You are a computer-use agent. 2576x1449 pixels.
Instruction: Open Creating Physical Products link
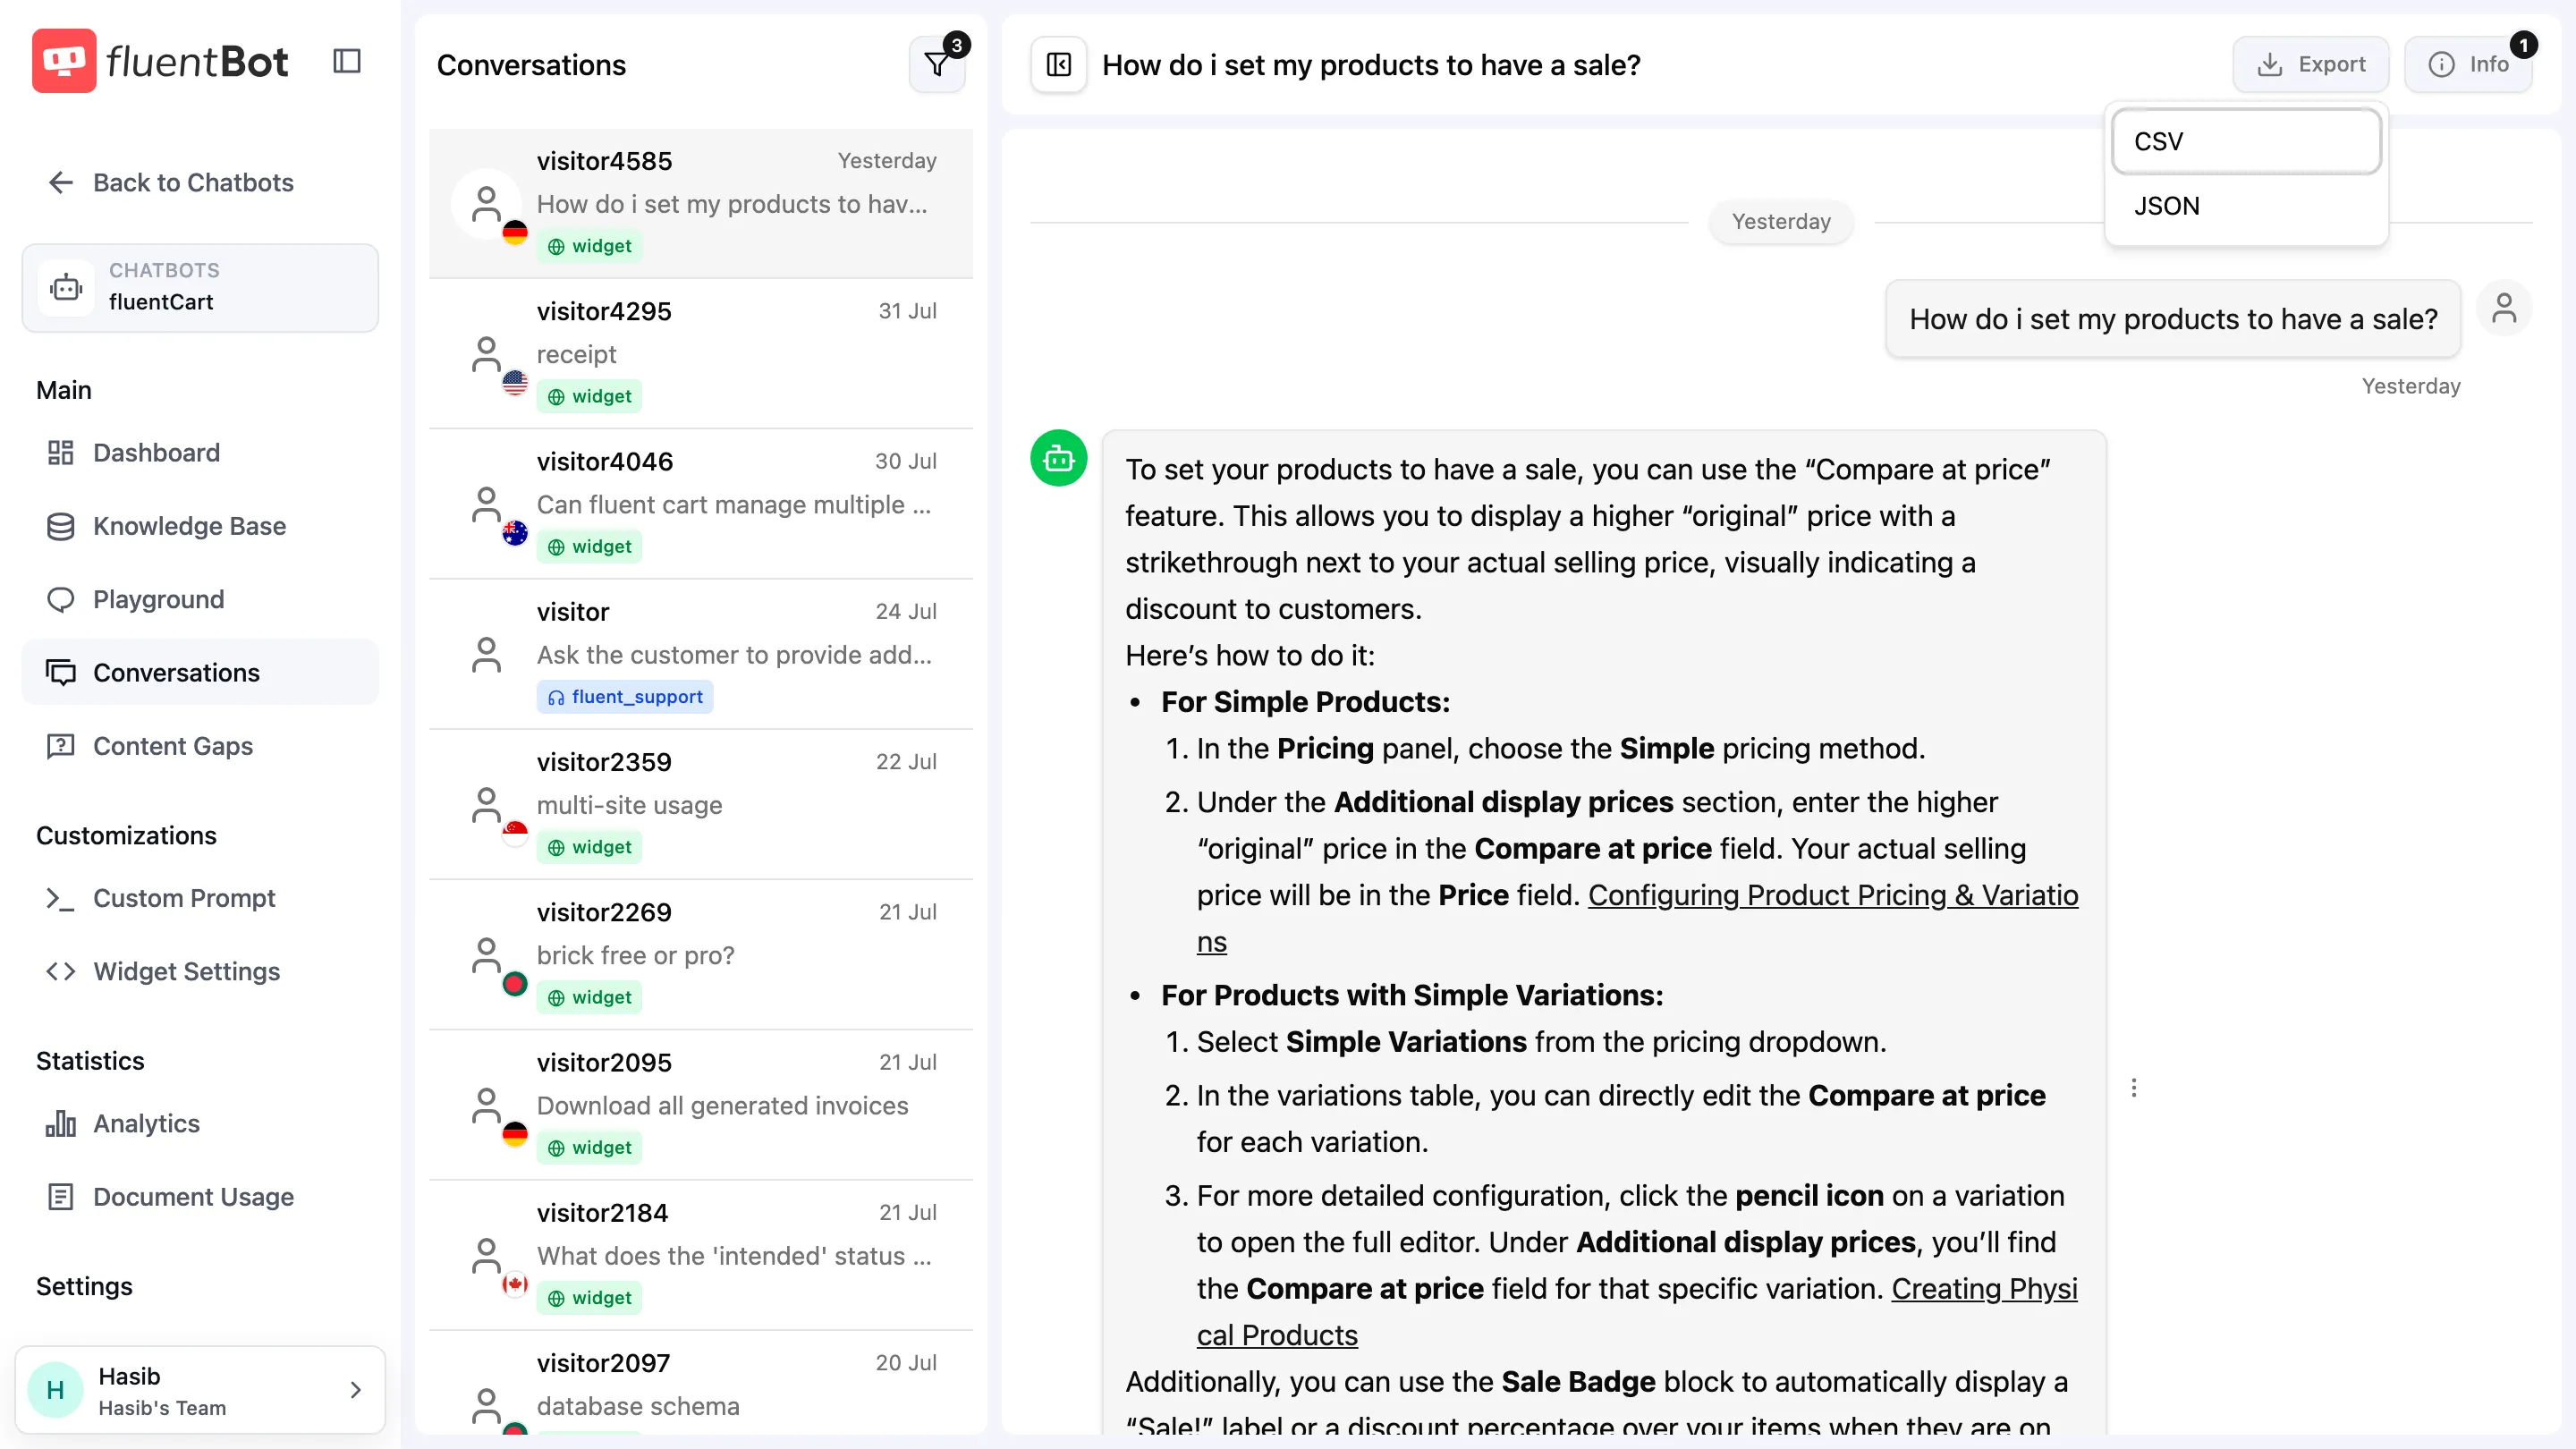point(1984,1288)
